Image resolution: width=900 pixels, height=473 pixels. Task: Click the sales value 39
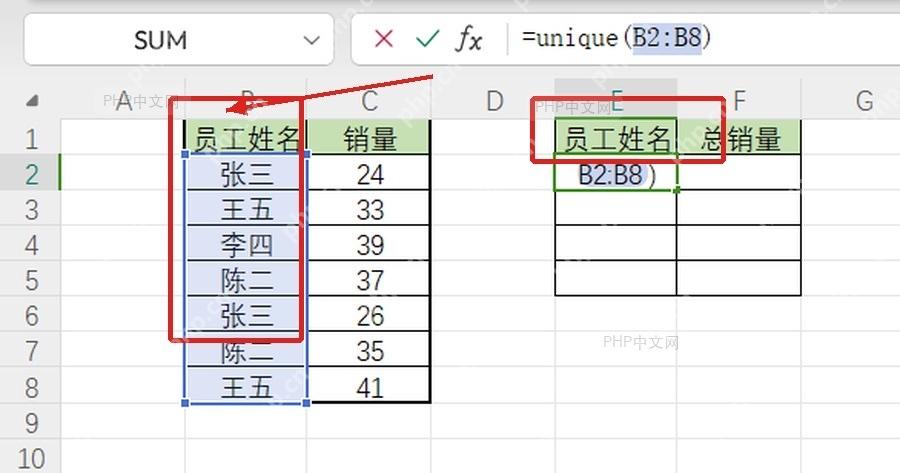click(x=369, y=245)
